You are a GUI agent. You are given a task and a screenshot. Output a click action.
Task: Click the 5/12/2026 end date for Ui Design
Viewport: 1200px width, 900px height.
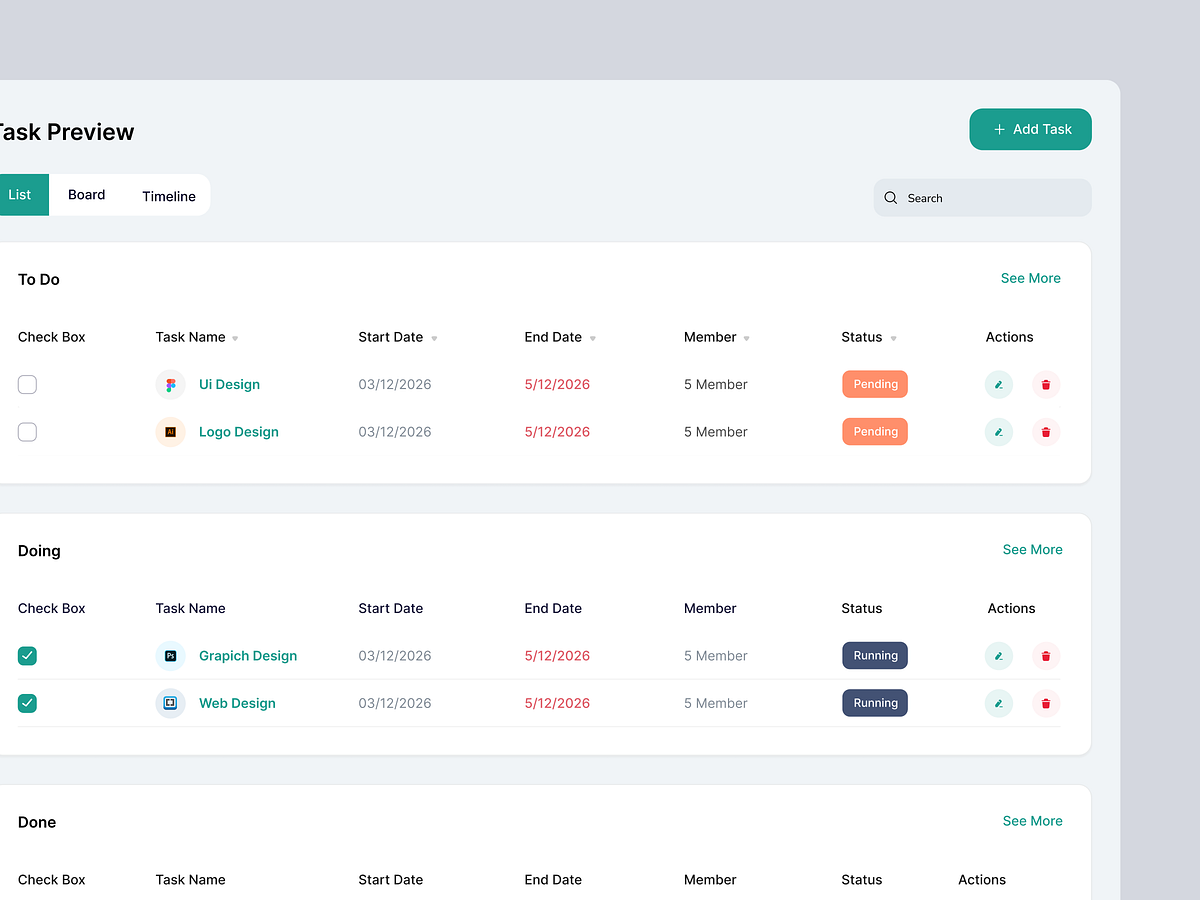(557, 384)
